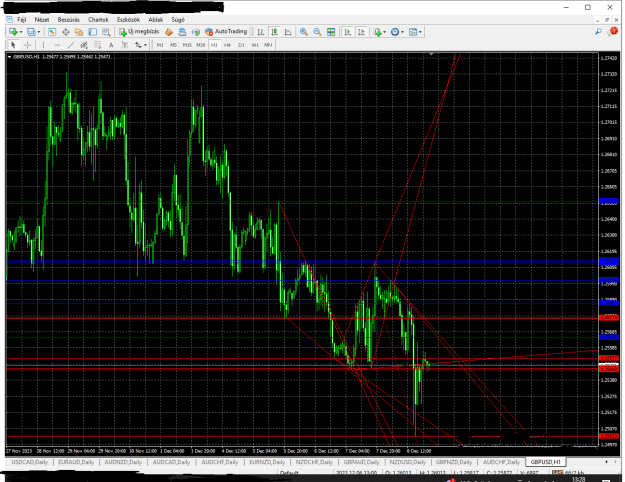Open the periodicity clock dropdown
This screenshot has height=482, width=625.
click(x=397, y=32)
